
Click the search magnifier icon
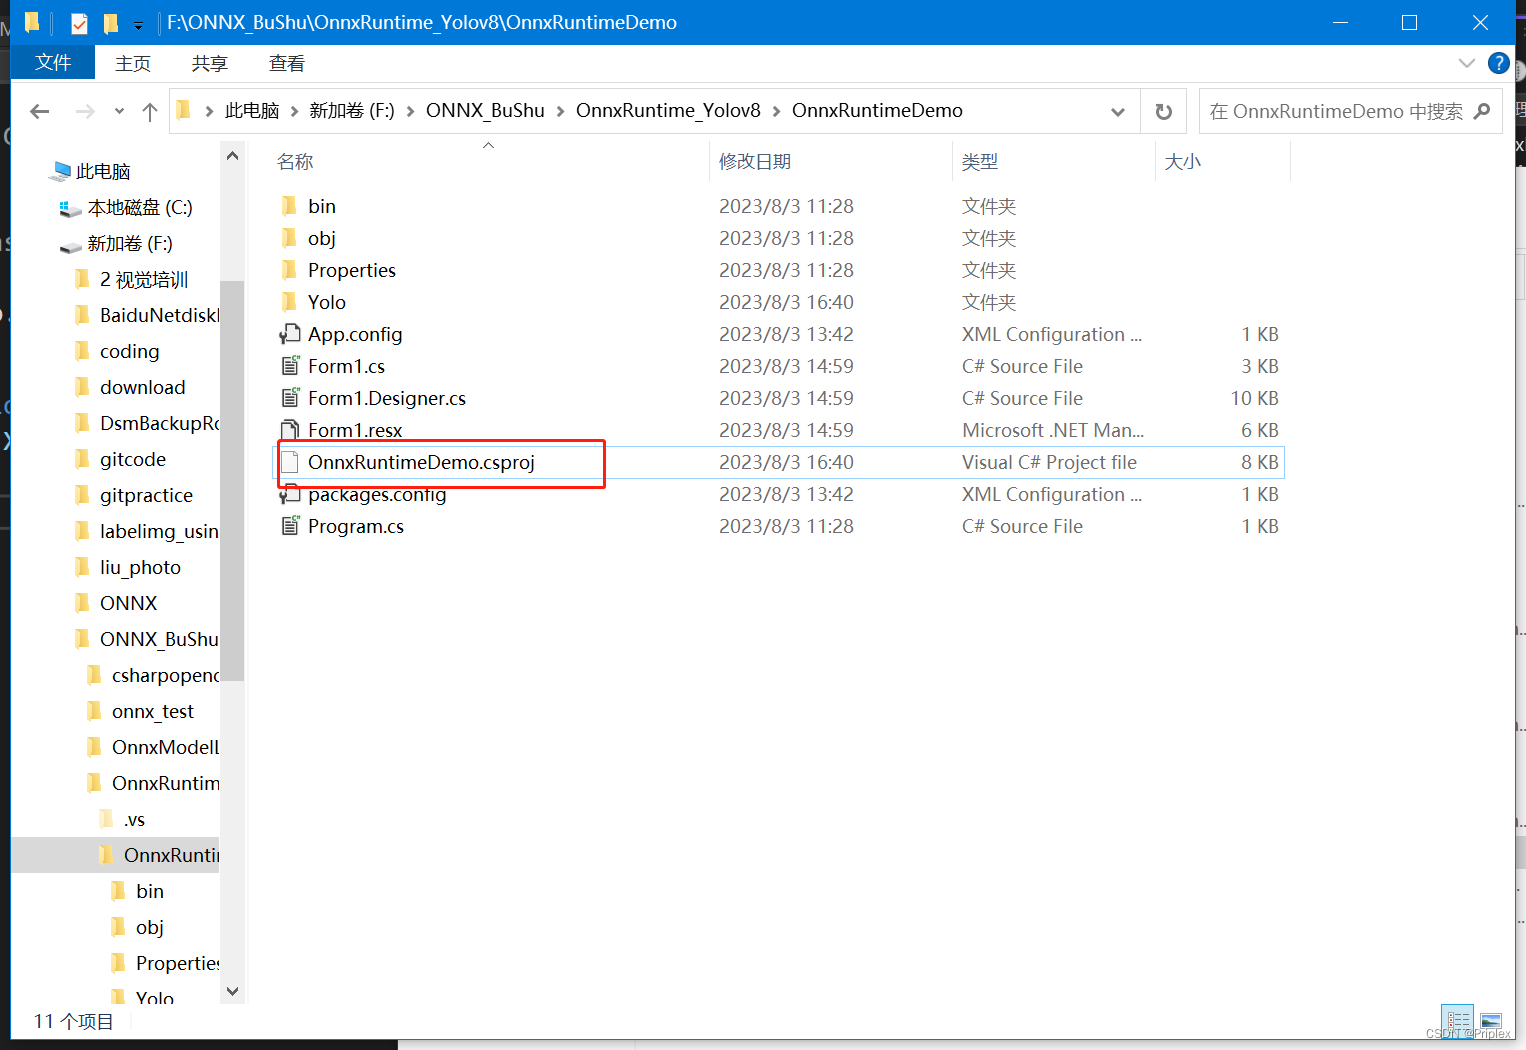coord(1482,111)
